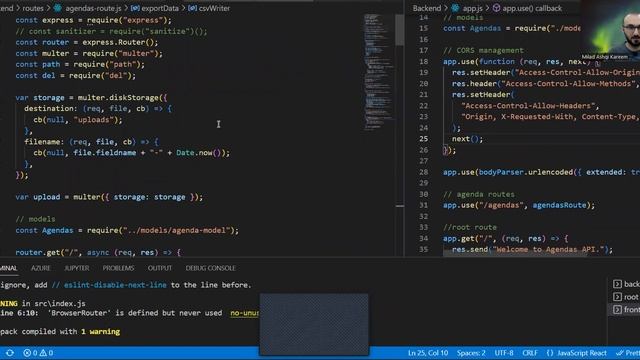Click line number 31 in right editor

tap(424, 205)
